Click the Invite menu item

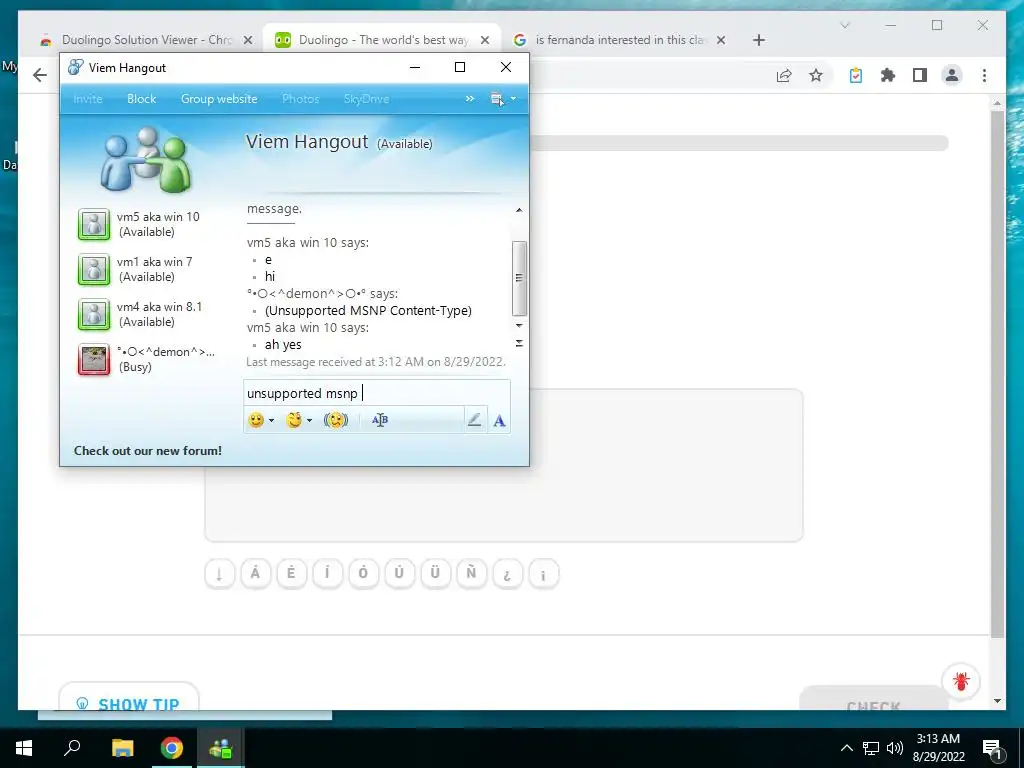[88, 99]
